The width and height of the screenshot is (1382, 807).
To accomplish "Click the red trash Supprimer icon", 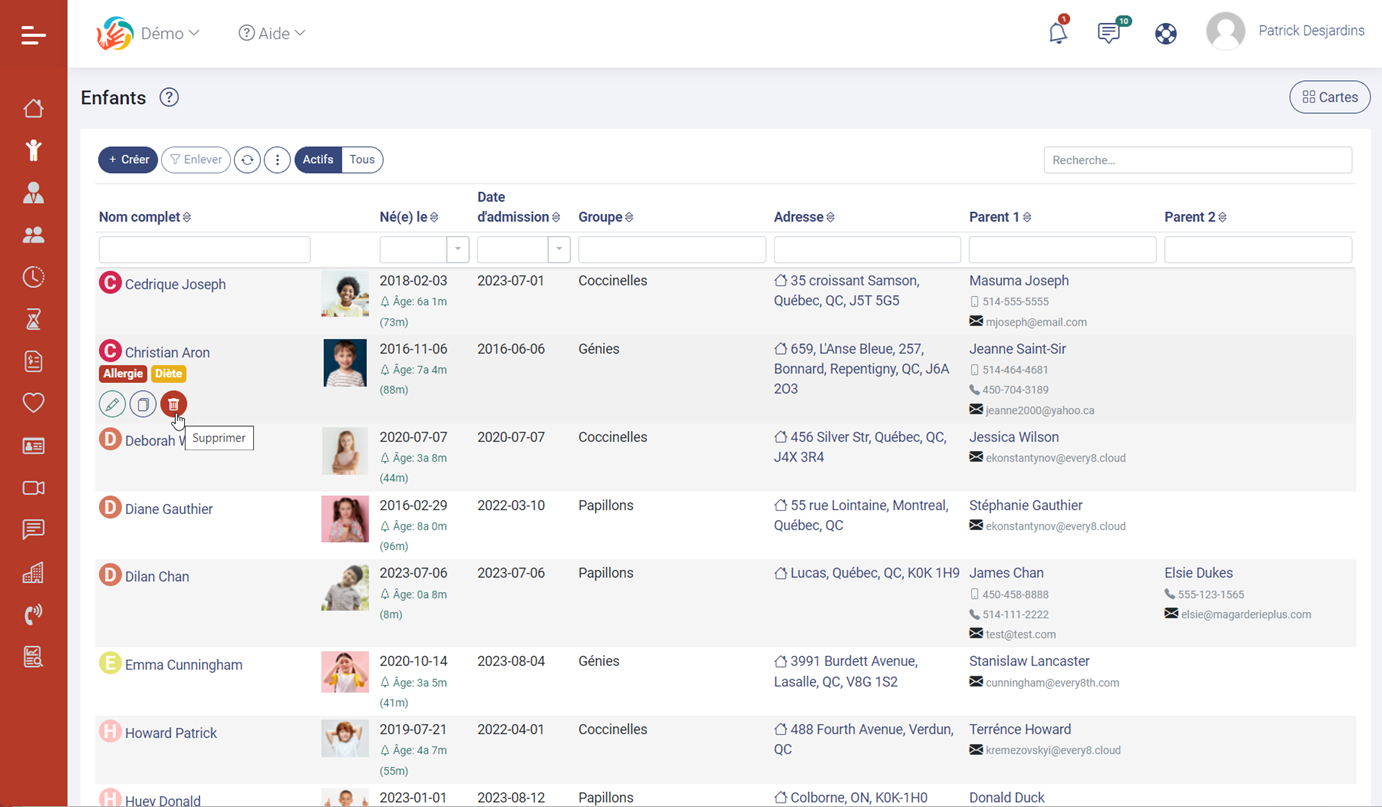I will [174, 404].
